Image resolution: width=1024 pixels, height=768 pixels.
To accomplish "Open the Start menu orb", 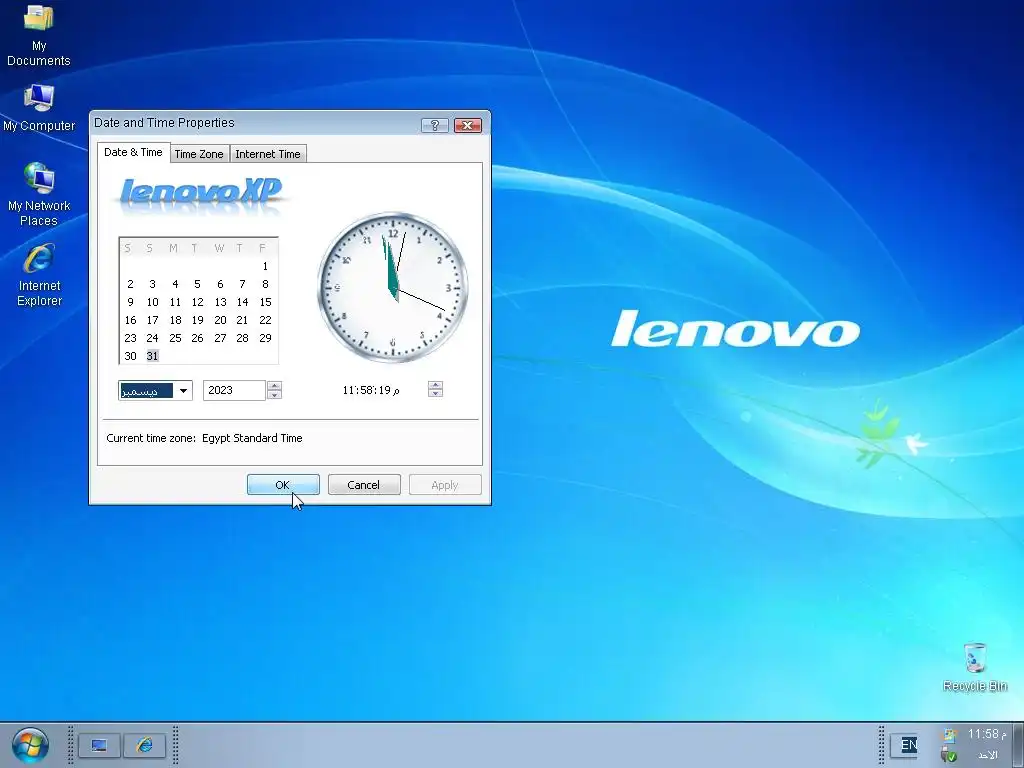I will click(30, 745).
